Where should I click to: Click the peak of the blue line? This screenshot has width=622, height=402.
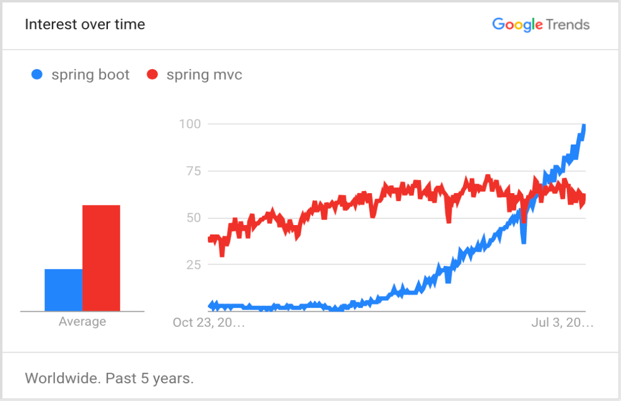click(584, 127)
